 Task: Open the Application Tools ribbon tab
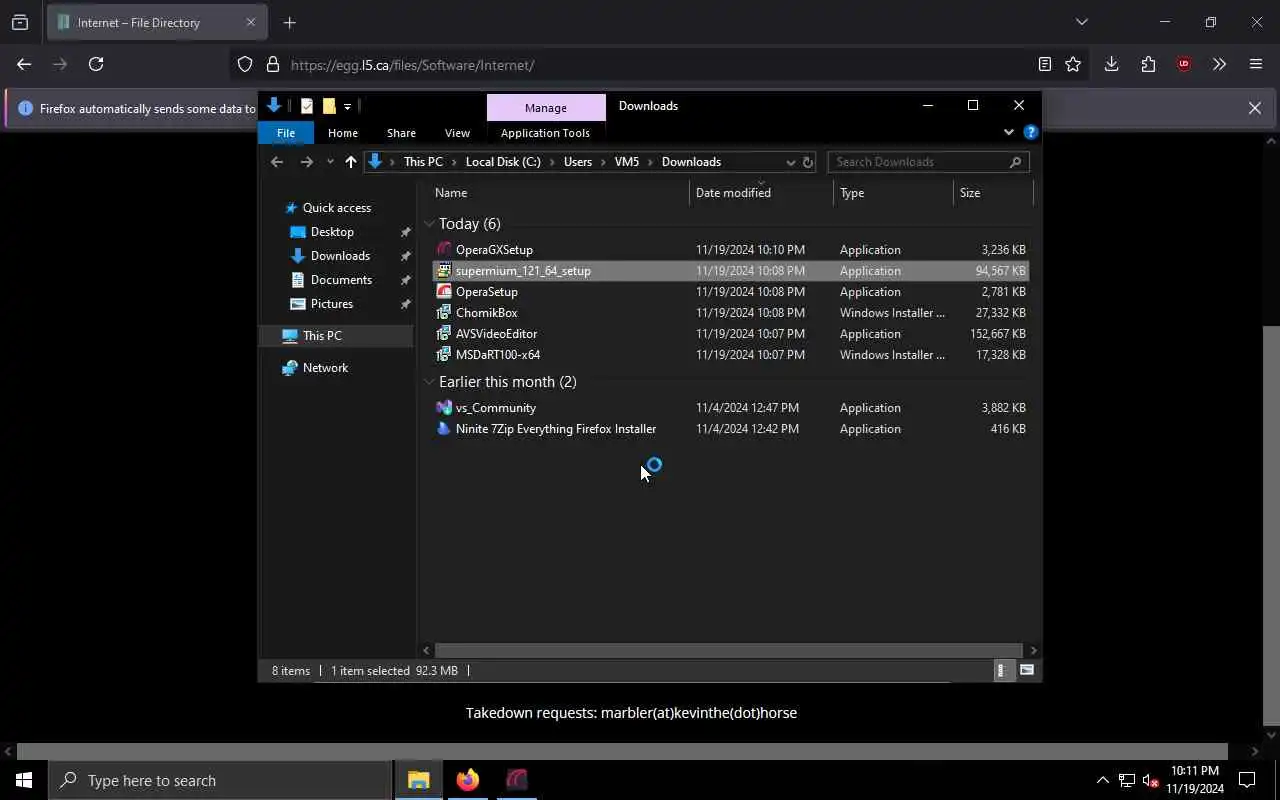coord(545,133)
